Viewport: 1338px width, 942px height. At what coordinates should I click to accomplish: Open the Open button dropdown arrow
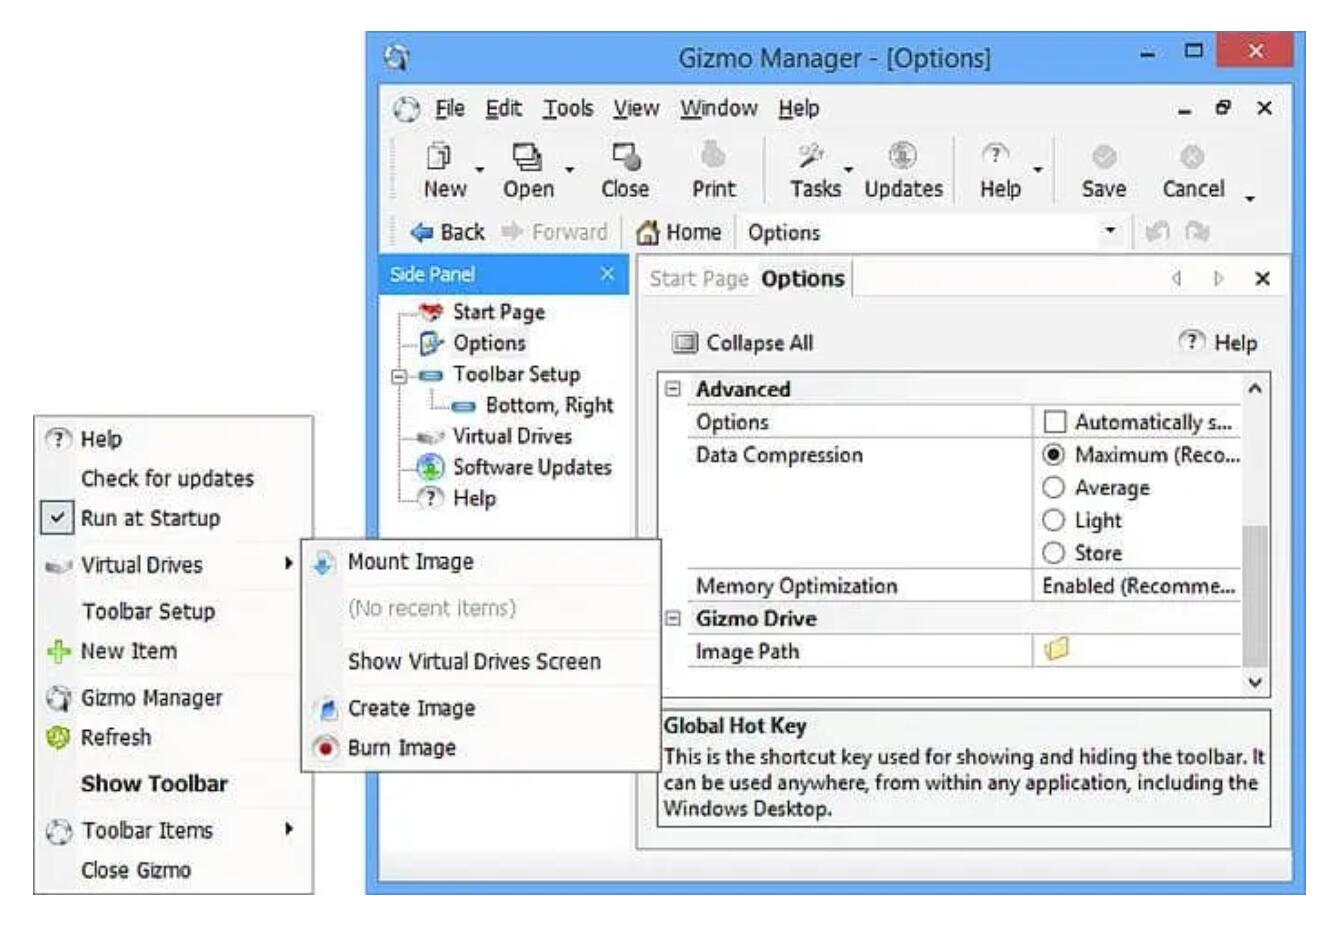[569, 169]
